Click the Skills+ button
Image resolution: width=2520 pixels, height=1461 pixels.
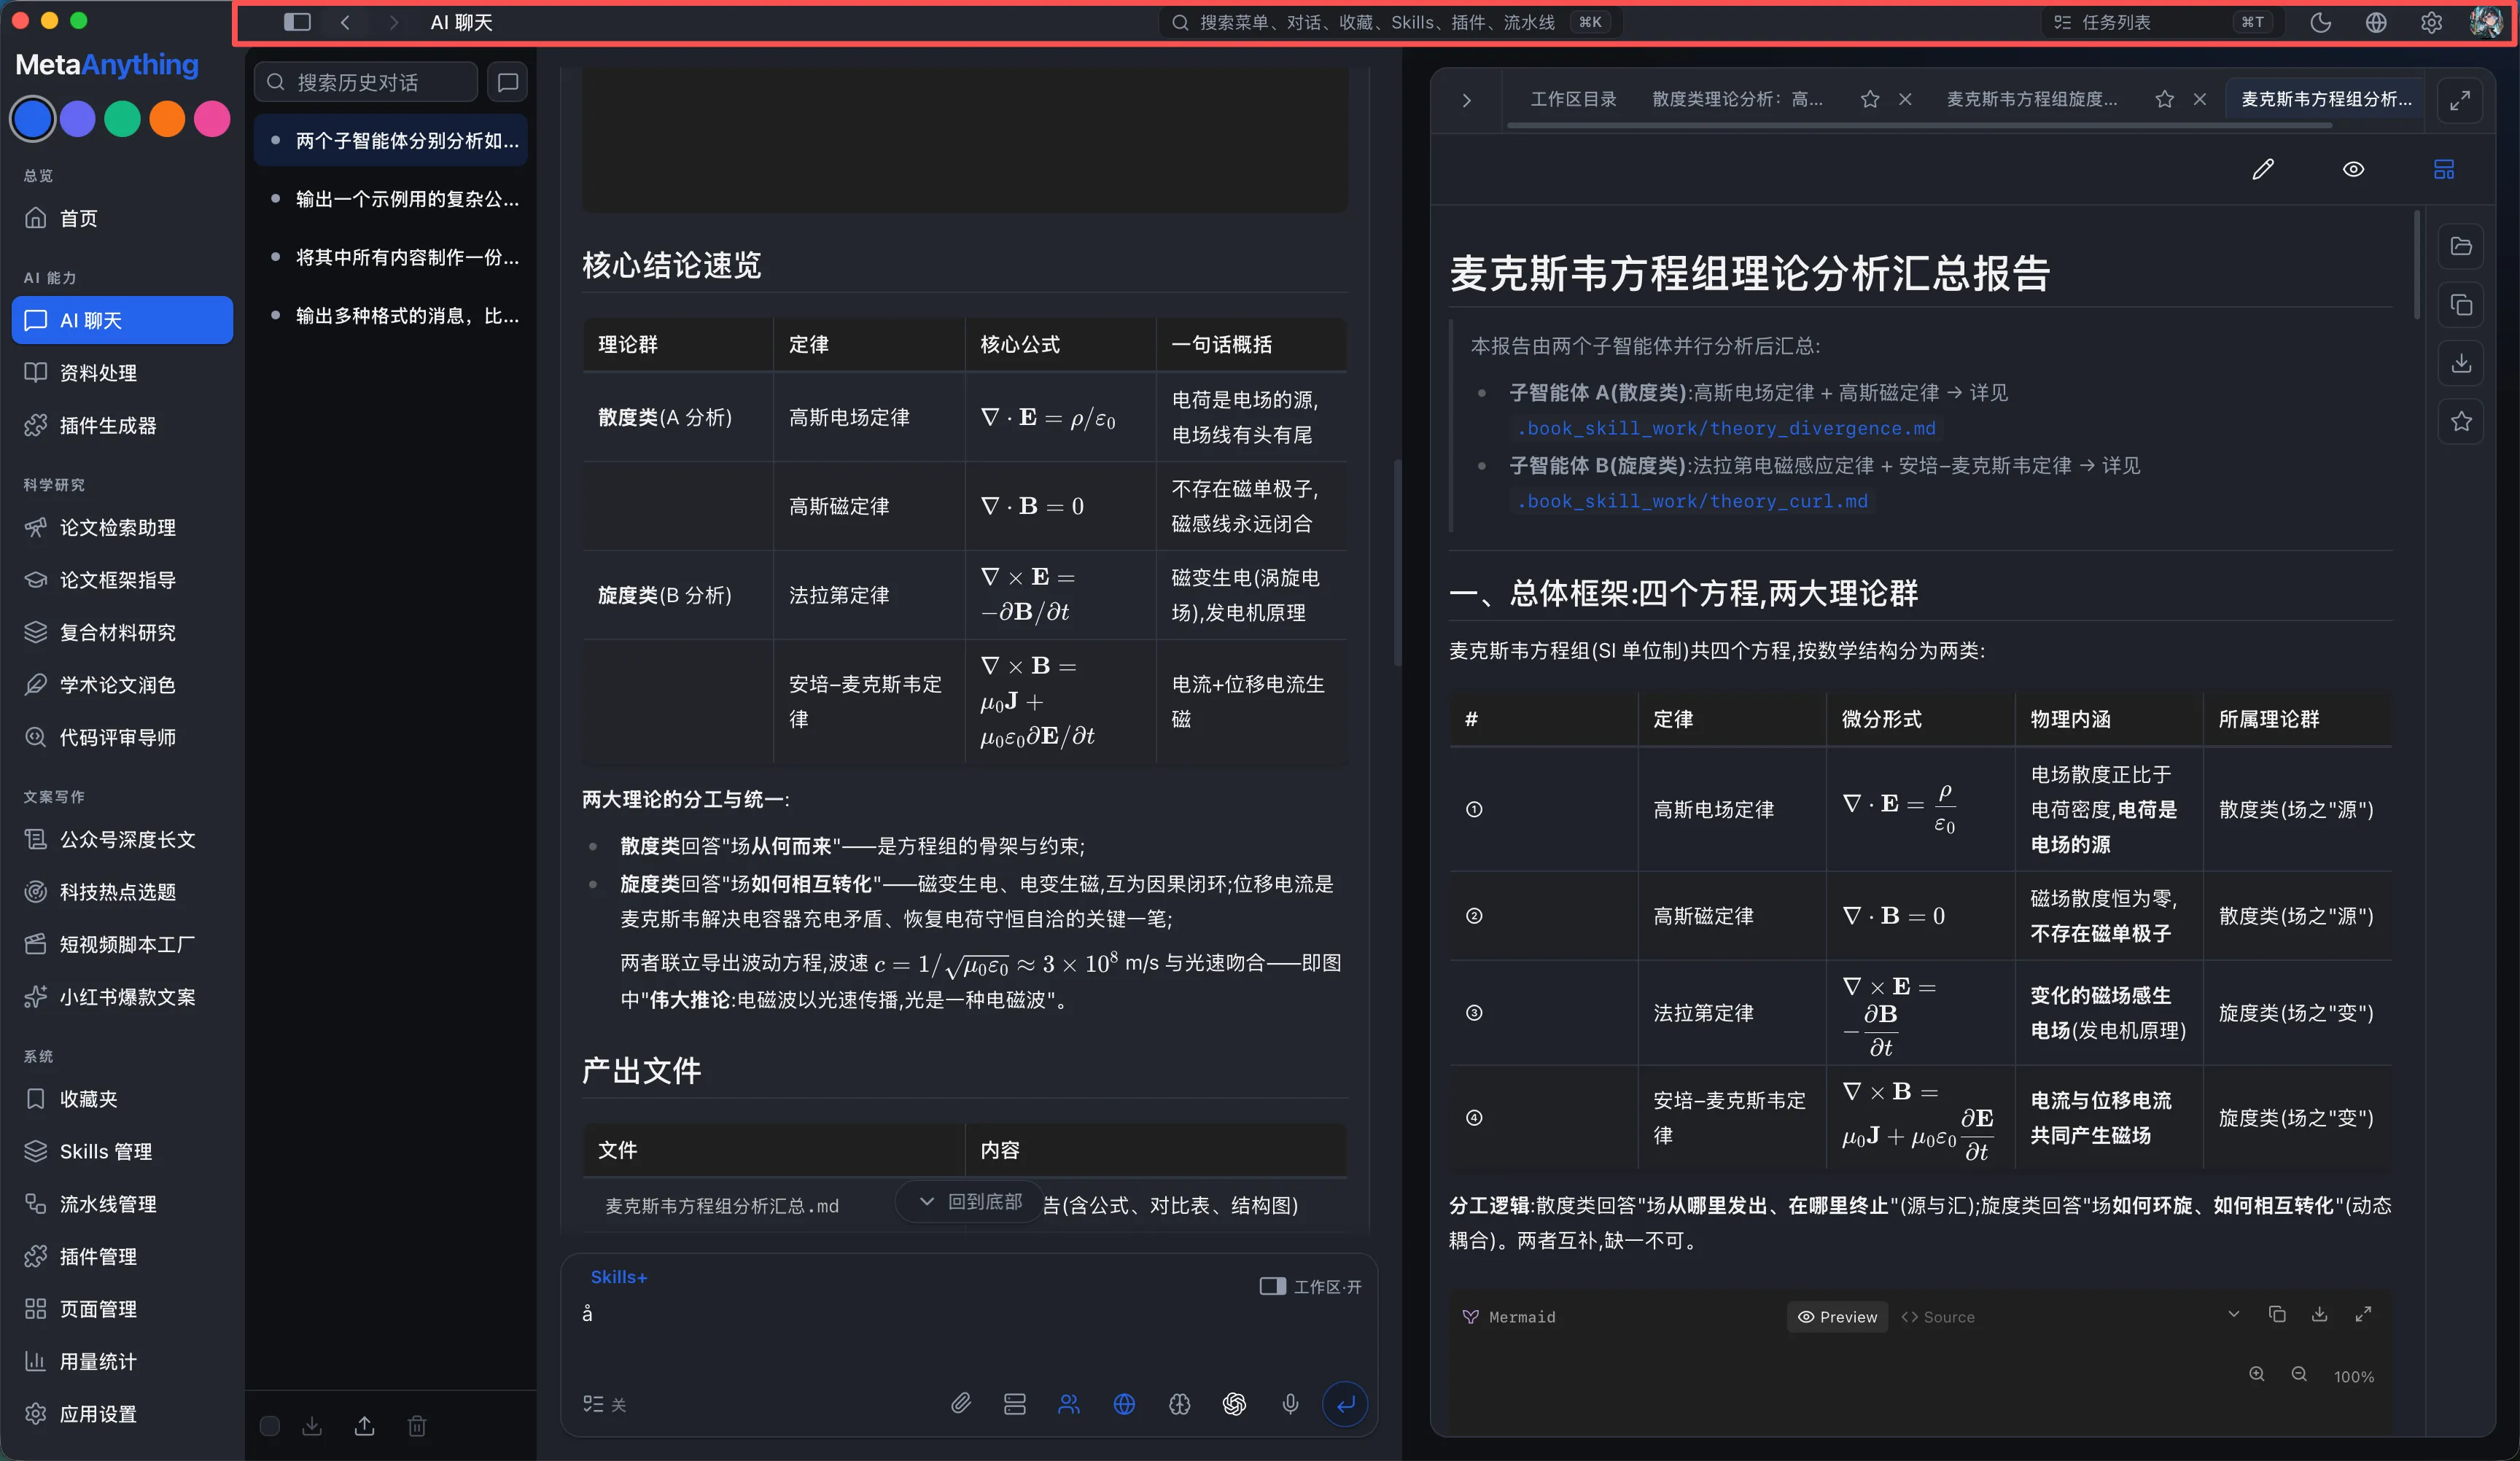619,1277
